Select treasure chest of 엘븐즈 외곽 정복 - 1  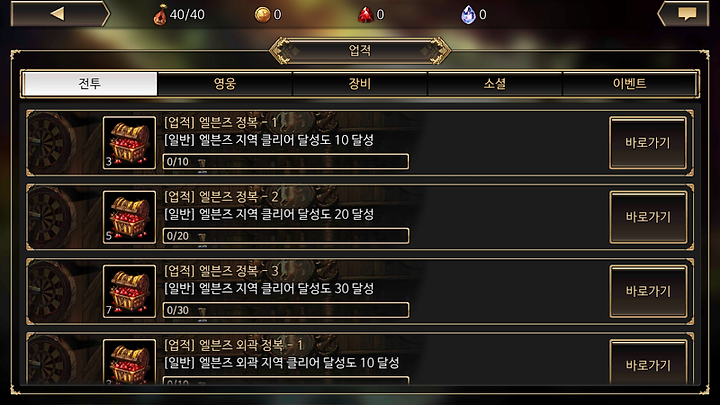(x=129, y=362)
